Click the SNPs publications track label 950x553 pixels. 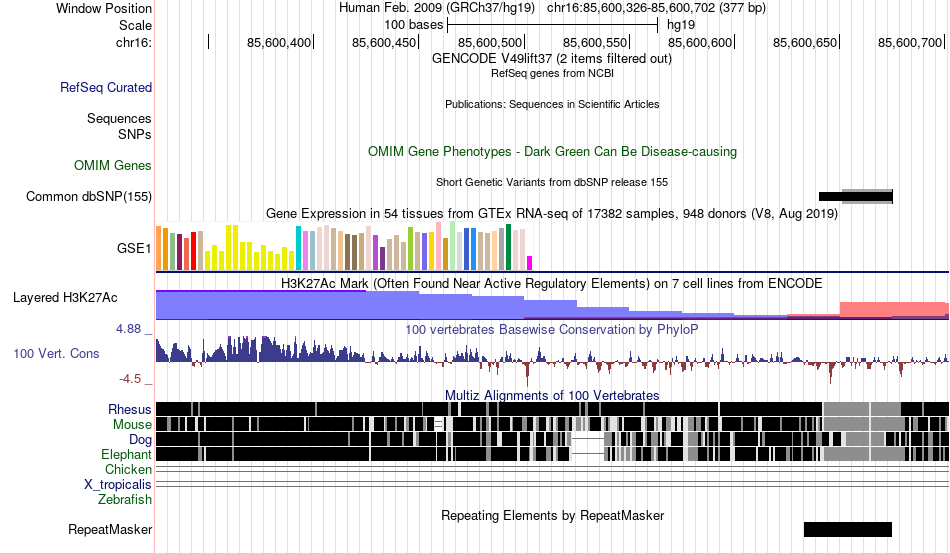point(135,134)
